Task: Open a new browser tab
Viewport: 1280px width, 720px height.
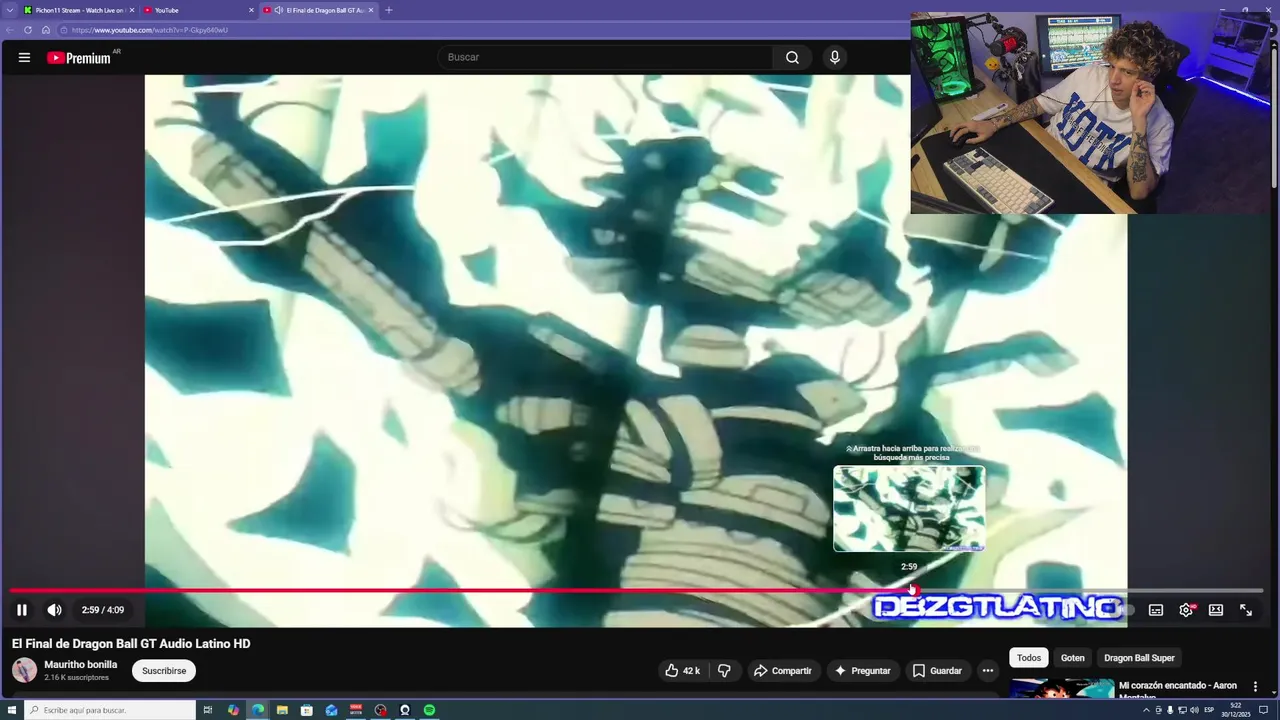Action: click(x=389, y=10)
